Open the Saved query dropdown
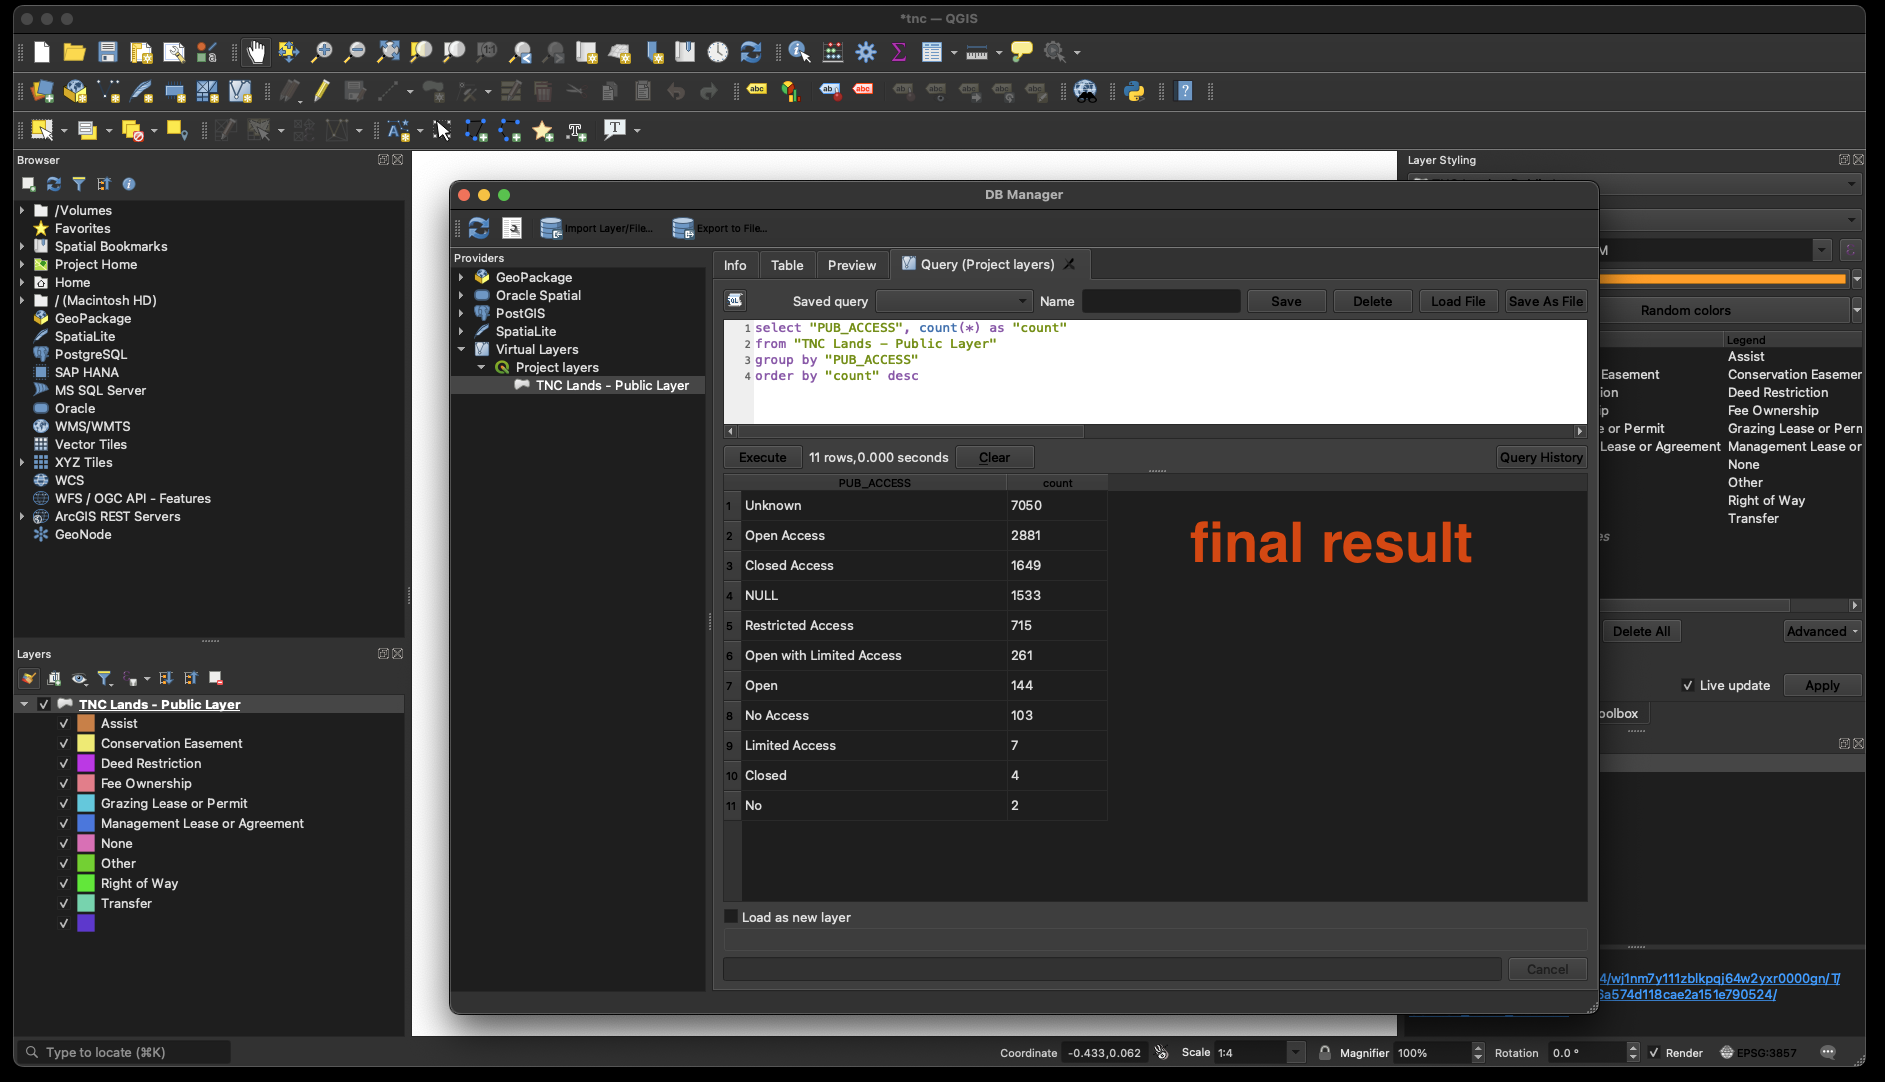The height and width of the screenshot is (1082, 1885). pyautogui.click(x=953, y=301)
